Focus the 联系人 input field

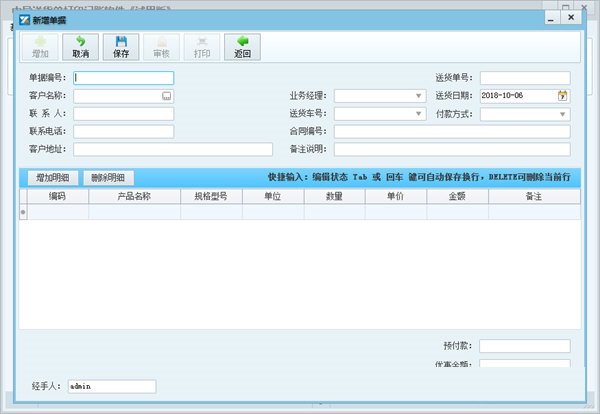[x=124, y=114]
